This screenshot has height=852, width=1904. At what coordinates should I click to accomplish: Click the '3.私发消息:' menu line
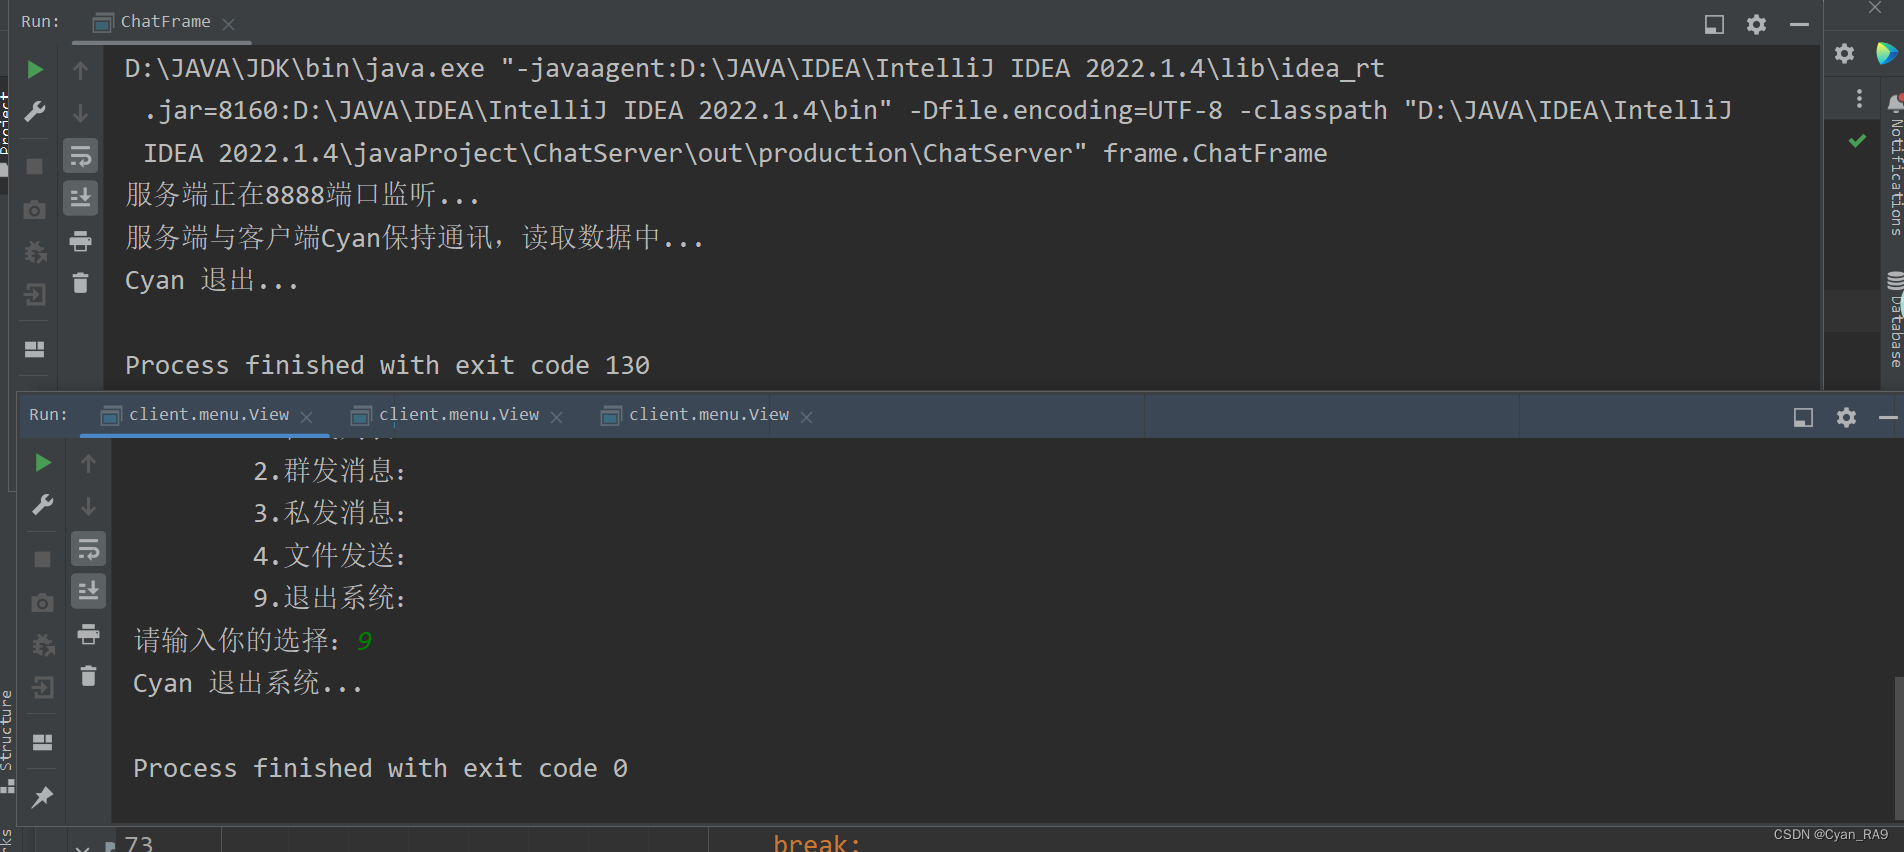pyautogui.click(x=329, y=513)
